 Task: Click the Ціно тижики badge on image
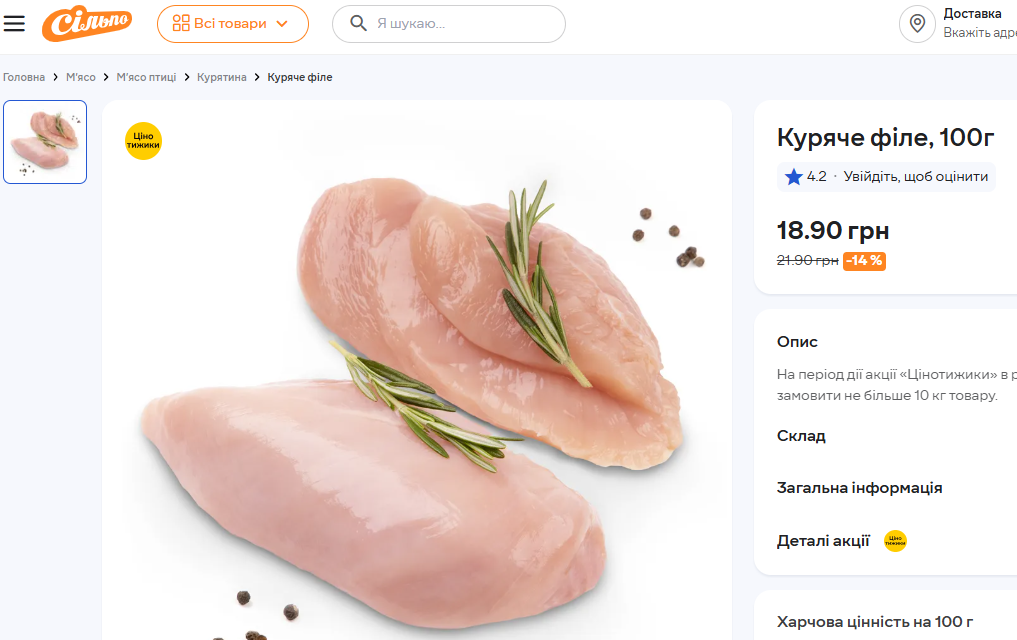click(143, 141)
